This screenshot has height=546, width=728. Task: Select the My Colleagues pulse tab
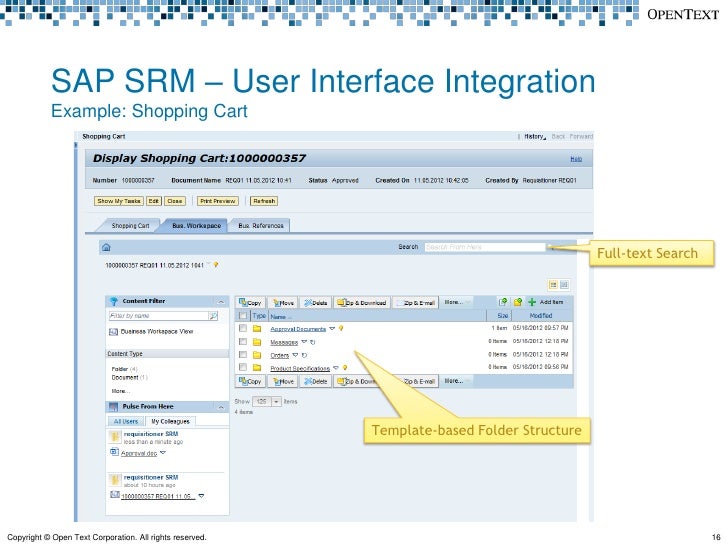point(170,422)
